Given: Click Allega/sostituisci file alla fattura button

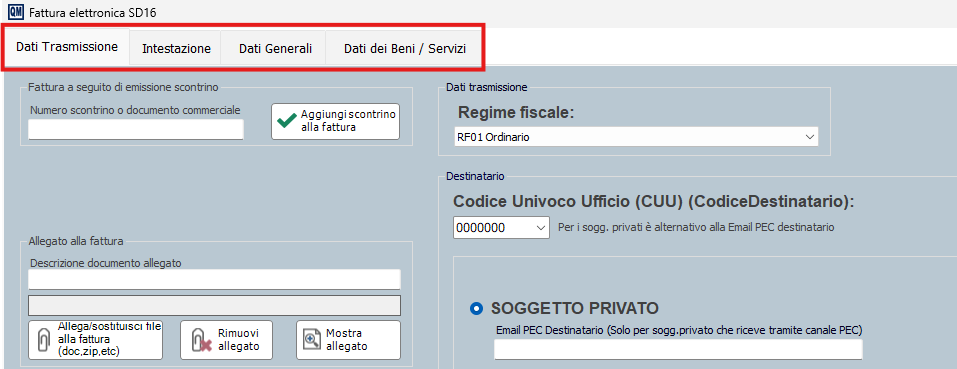Looking at the screenshot, I should 95,340.
